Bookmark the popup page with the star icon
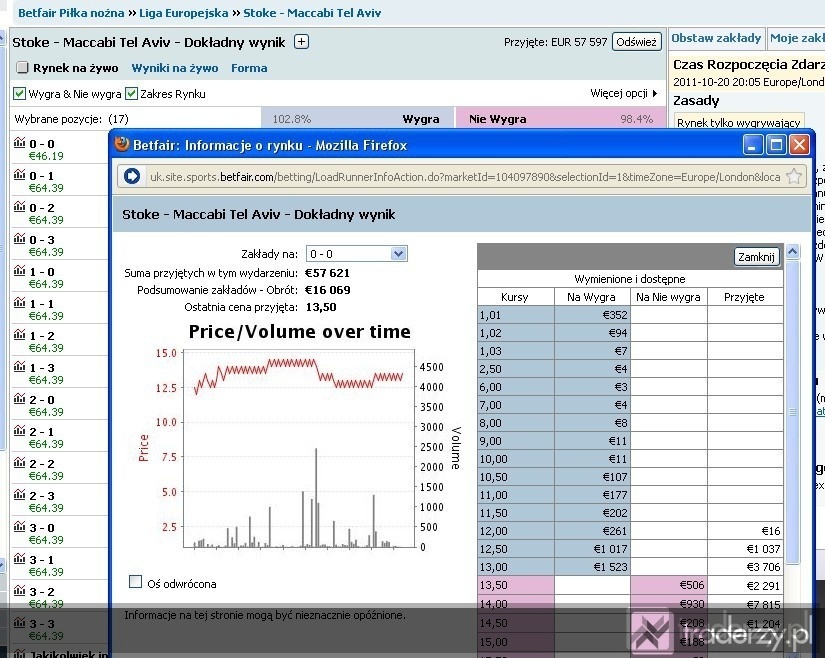The width and height of the screenshot is (825, 658). [x=793, y=176]
